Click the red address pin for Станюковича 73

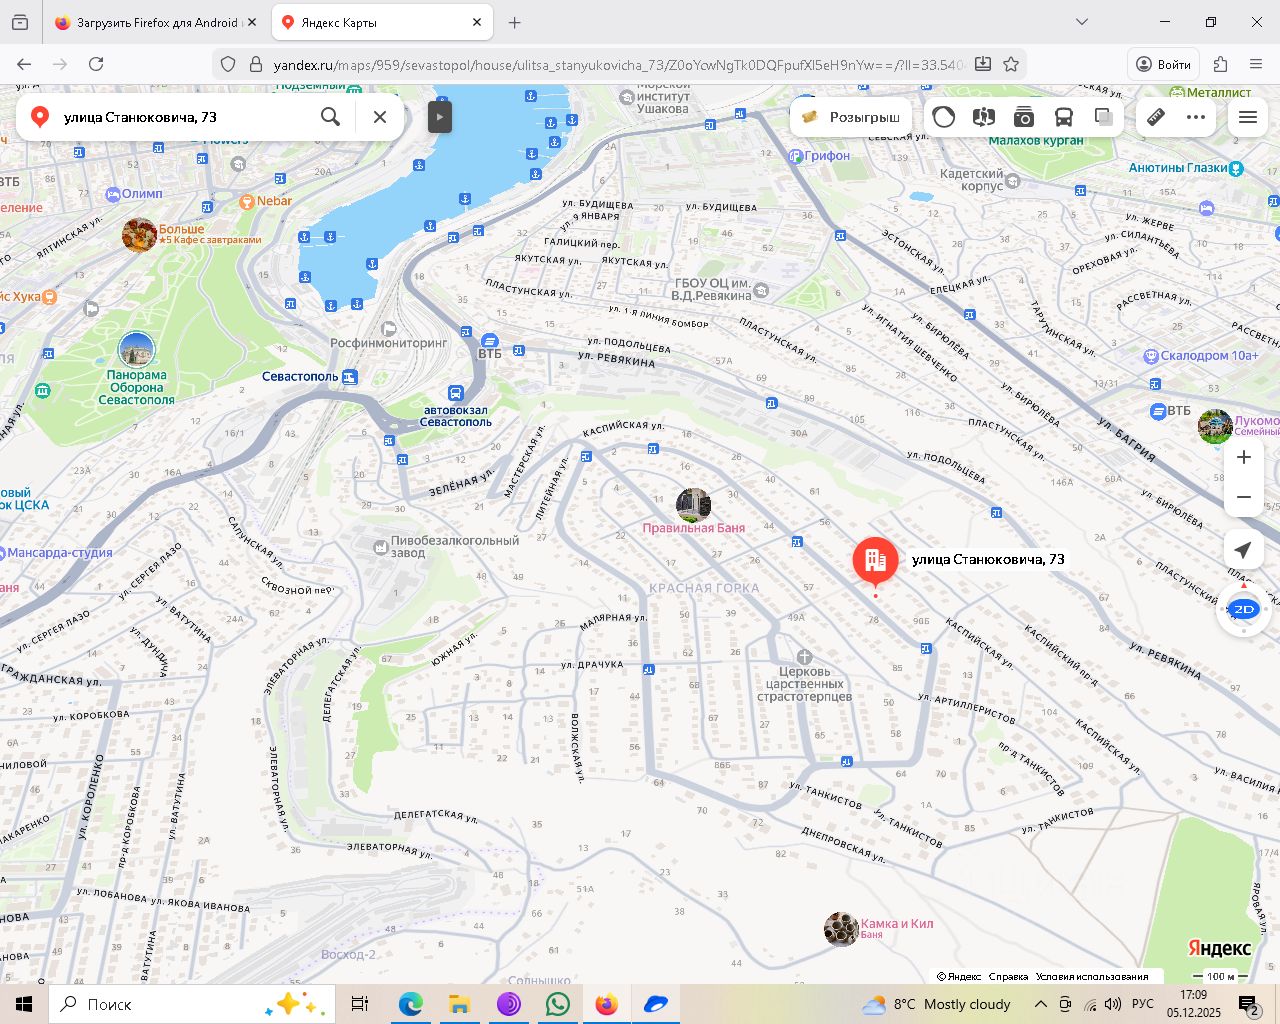coord(875,562)
